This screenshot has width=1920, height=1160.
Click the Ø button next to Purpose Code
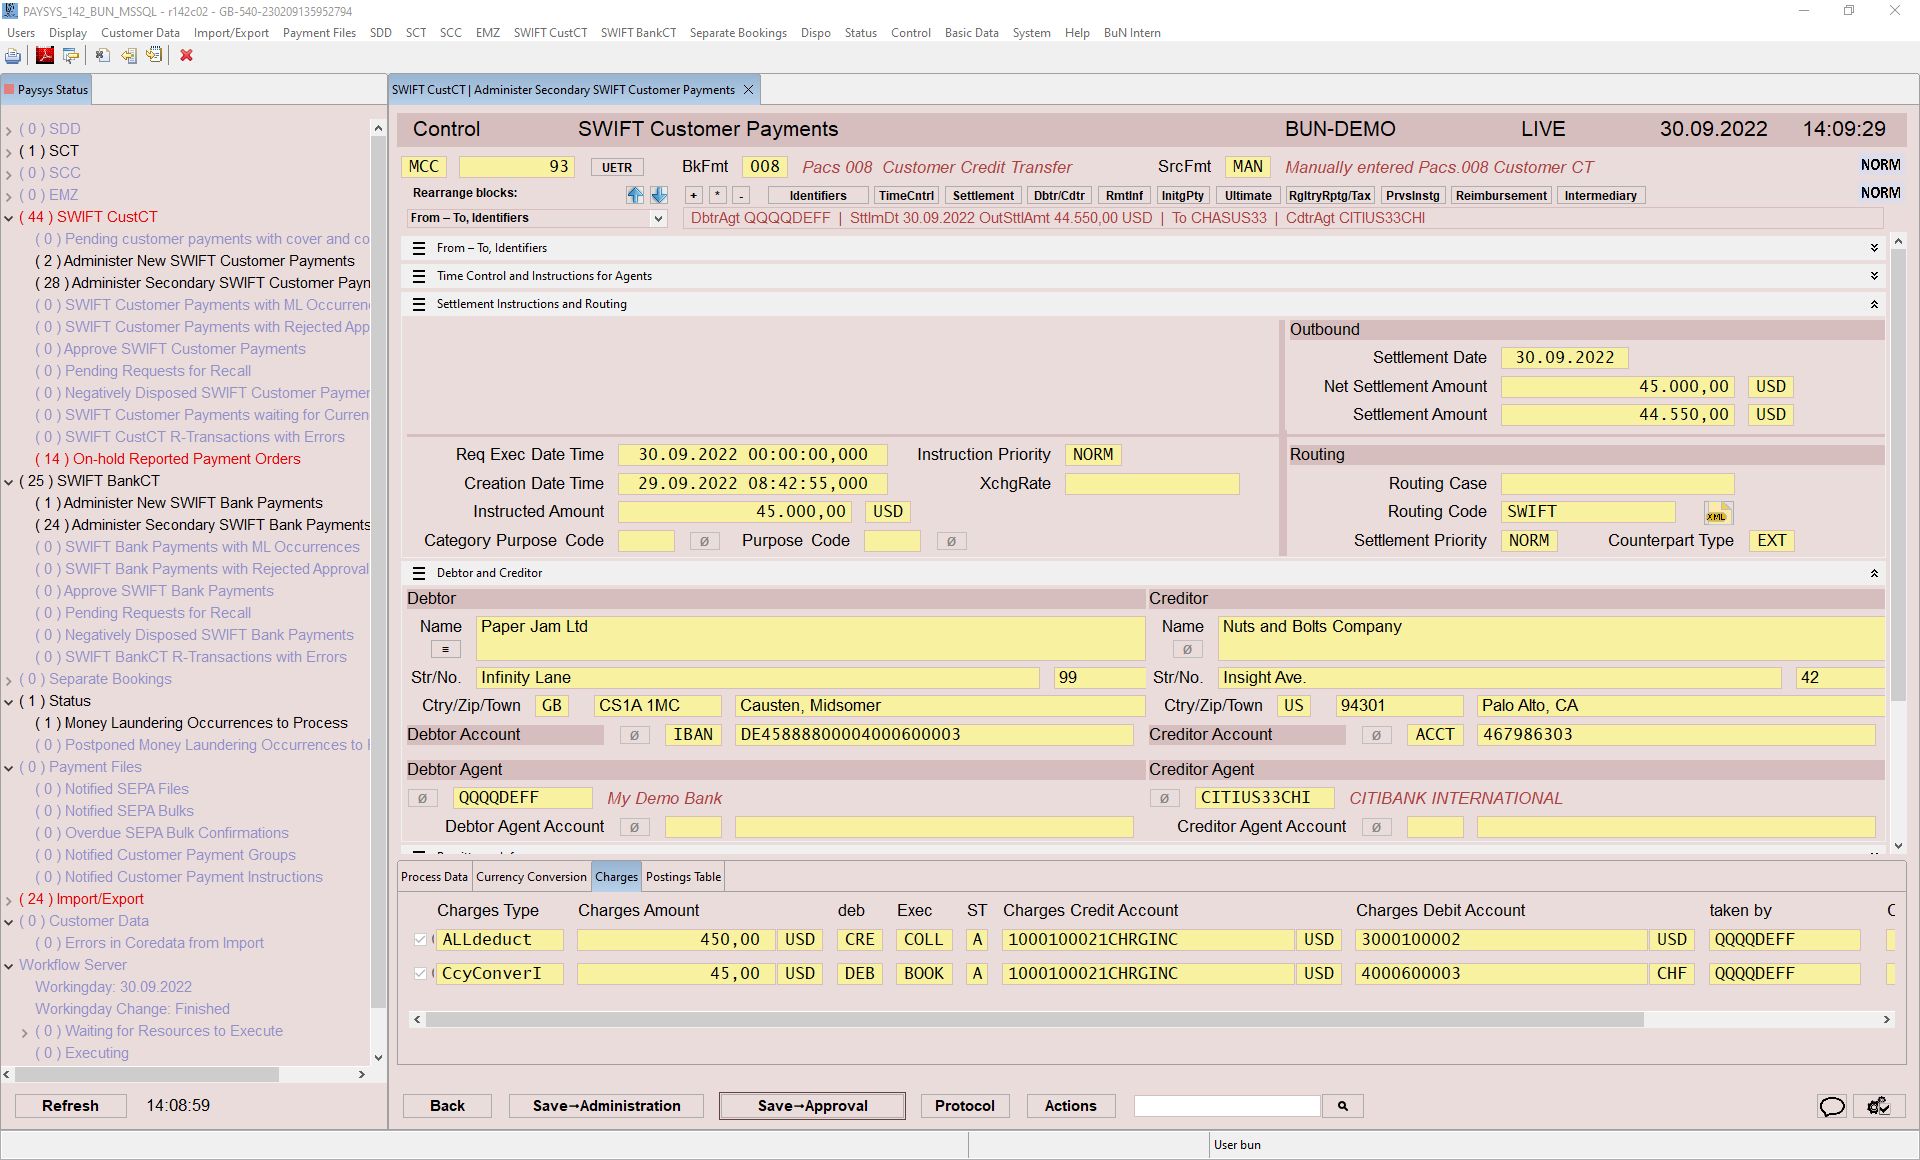tap(951, 541)
